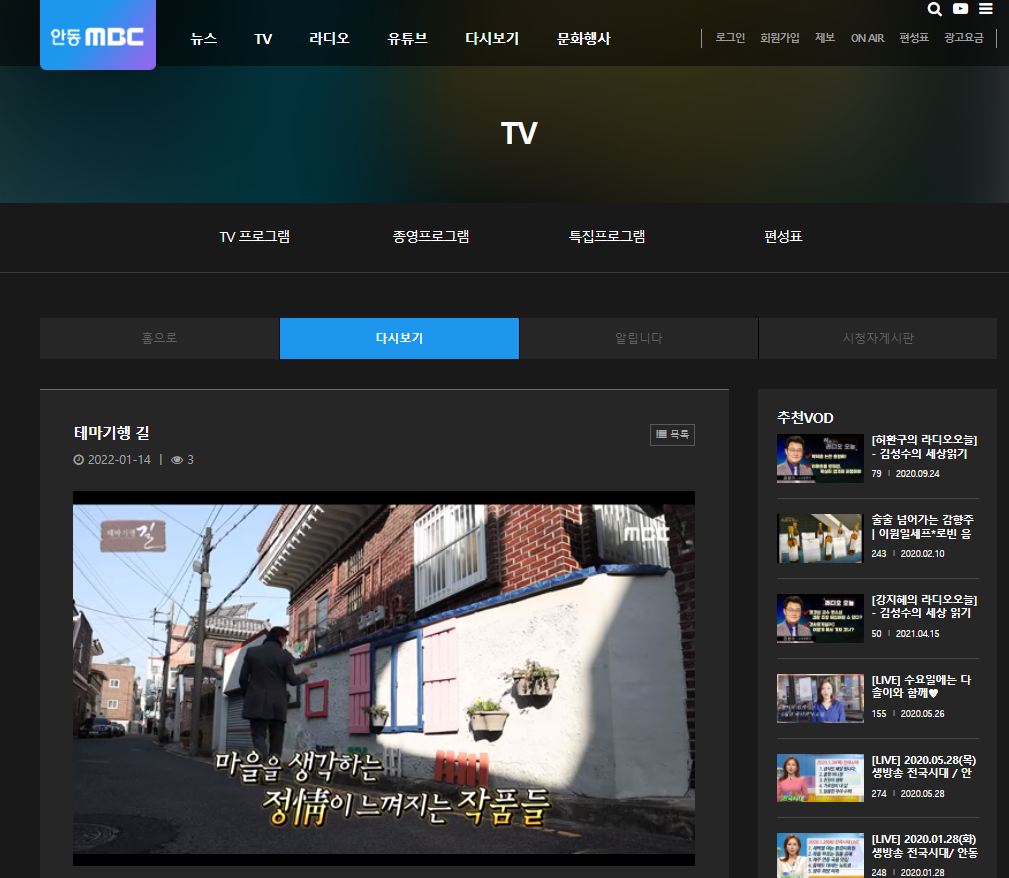Open the hamburger menu icon
Screen dimensions: 1009x878
(986, 9)
